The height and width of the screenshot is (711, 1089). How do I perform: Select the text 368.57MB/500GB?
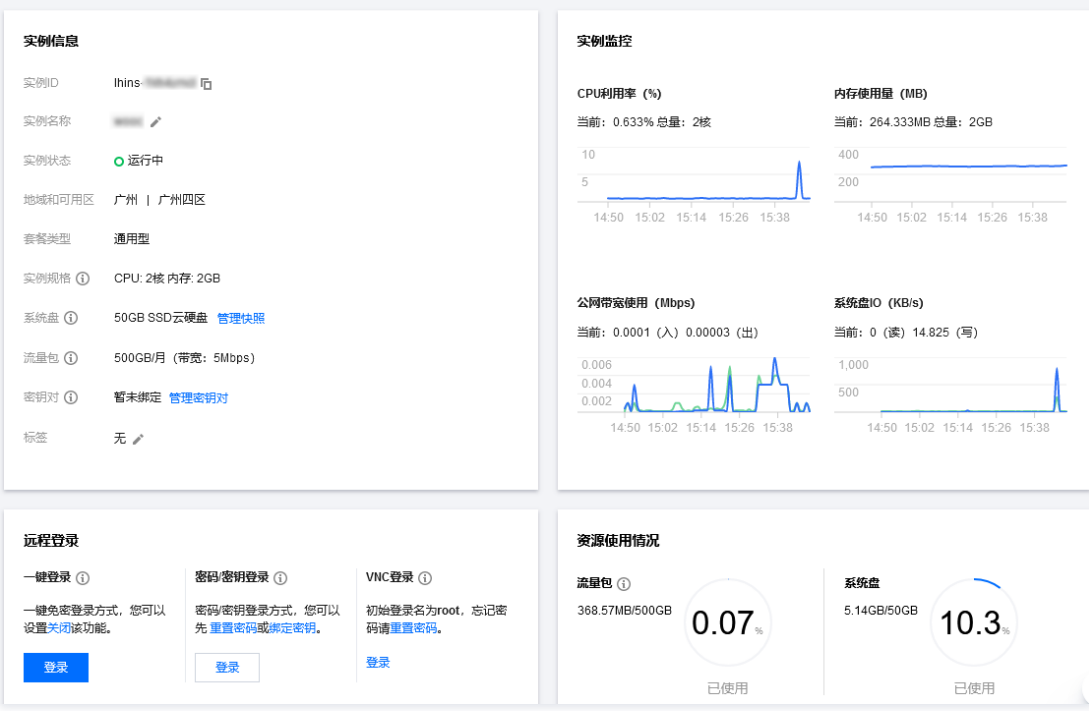click(624, 610)
